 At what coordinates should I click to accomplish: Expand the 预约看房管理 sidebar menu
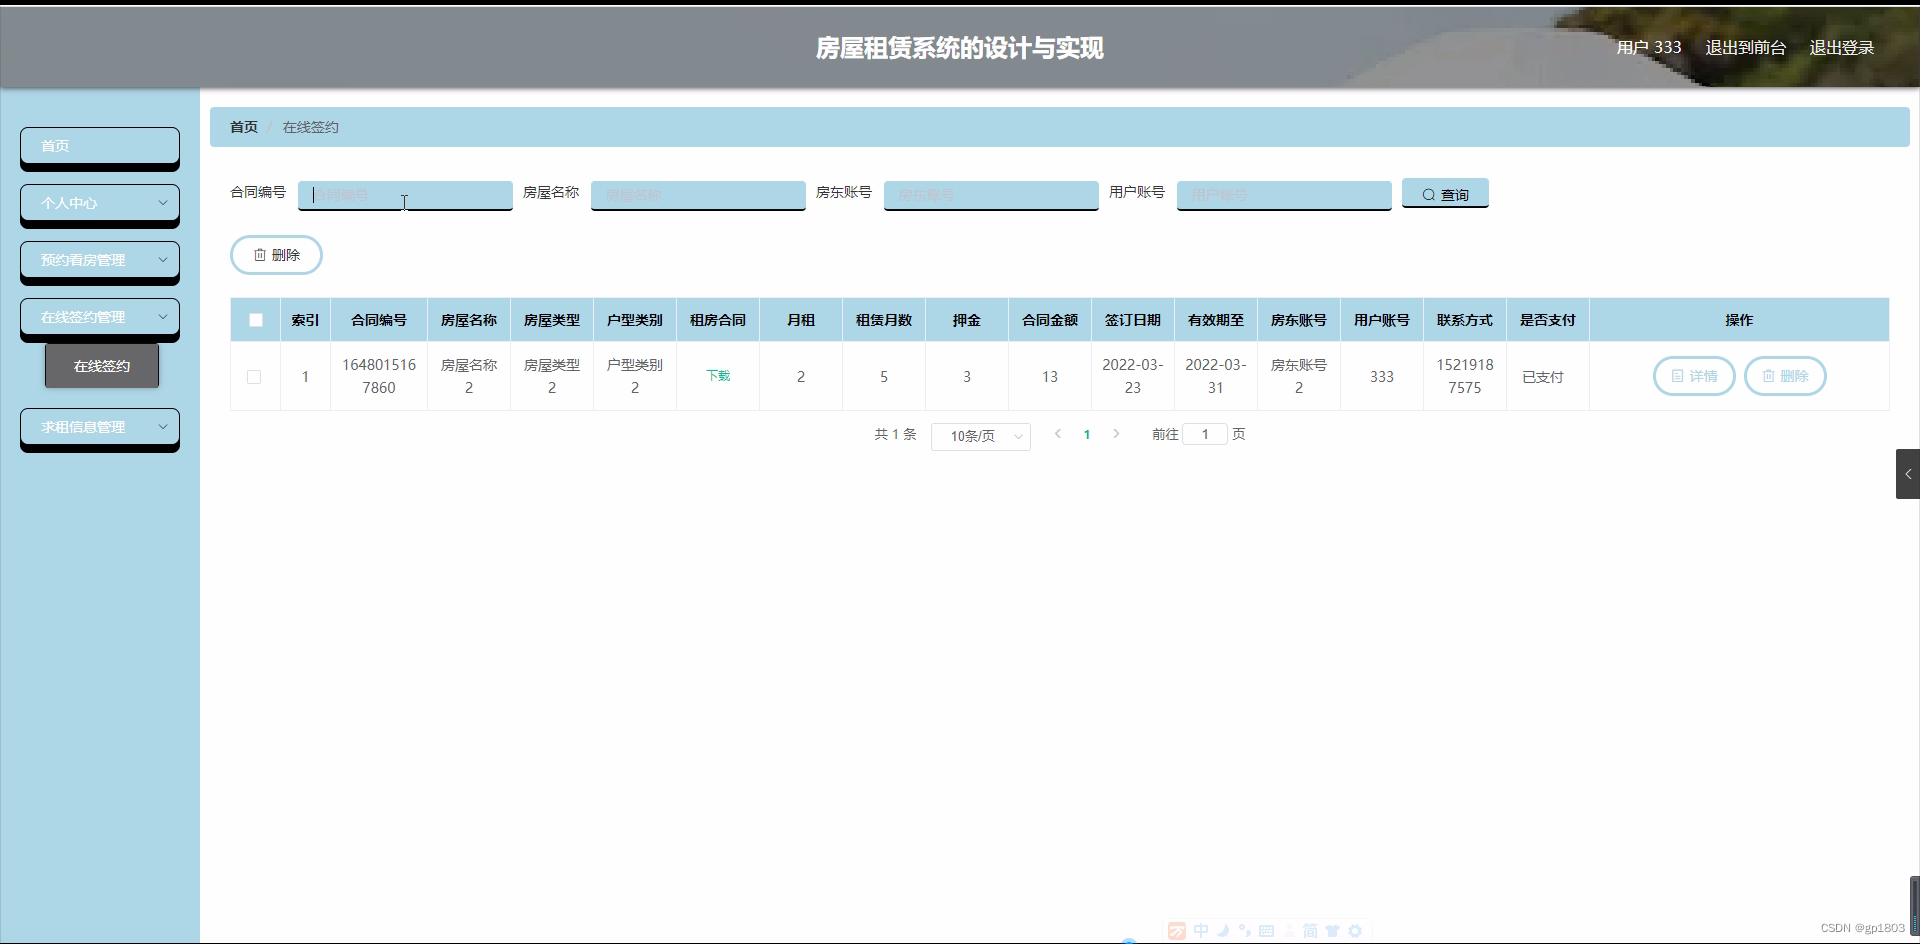pos(99,259)
